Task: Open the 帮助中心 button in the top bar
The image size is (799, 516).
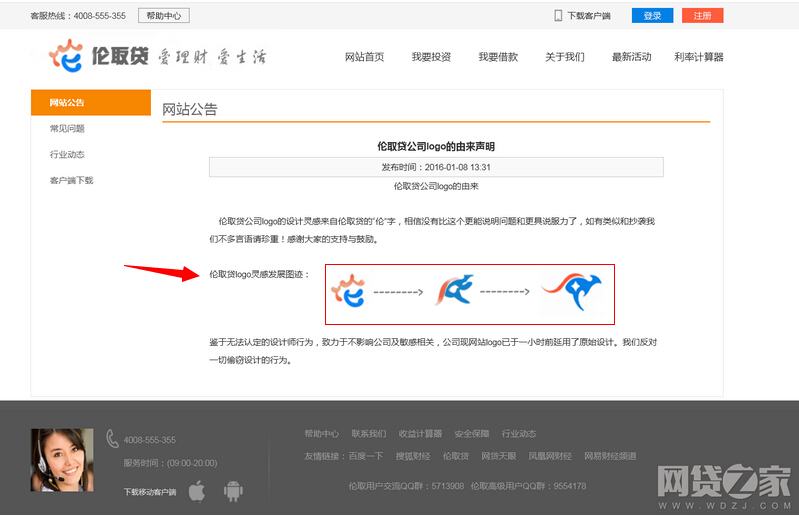Action: [164, 16]
